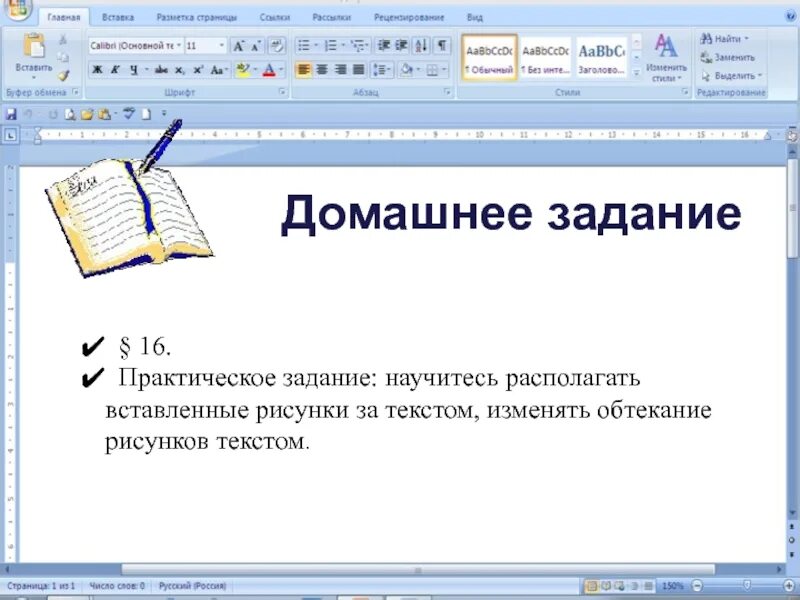
Task: Toggle show paragraph marks (¶)
Action: [442, 45]
